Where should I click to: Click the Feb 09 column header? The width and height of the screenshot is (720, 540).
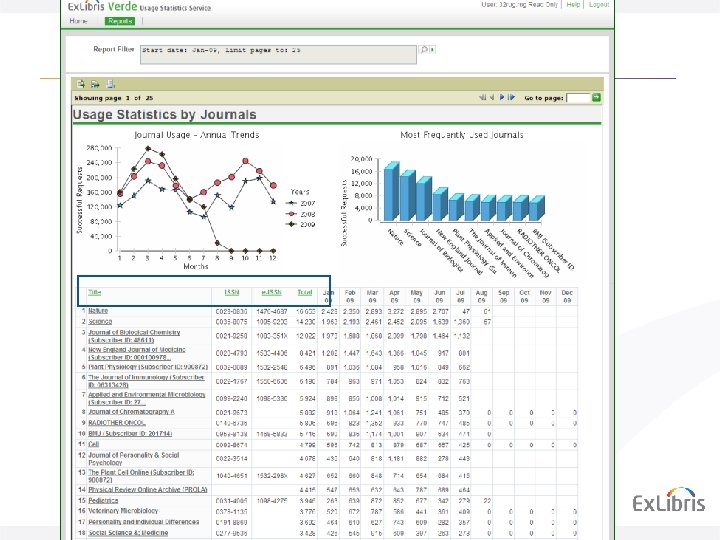350,296
